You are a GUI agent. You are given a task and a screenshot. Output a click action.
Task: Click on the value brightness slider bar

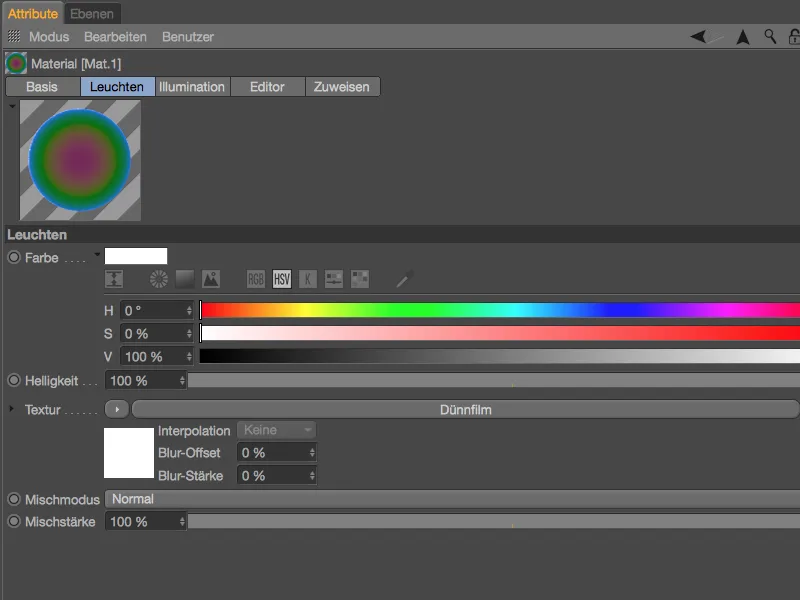[499, 356]
